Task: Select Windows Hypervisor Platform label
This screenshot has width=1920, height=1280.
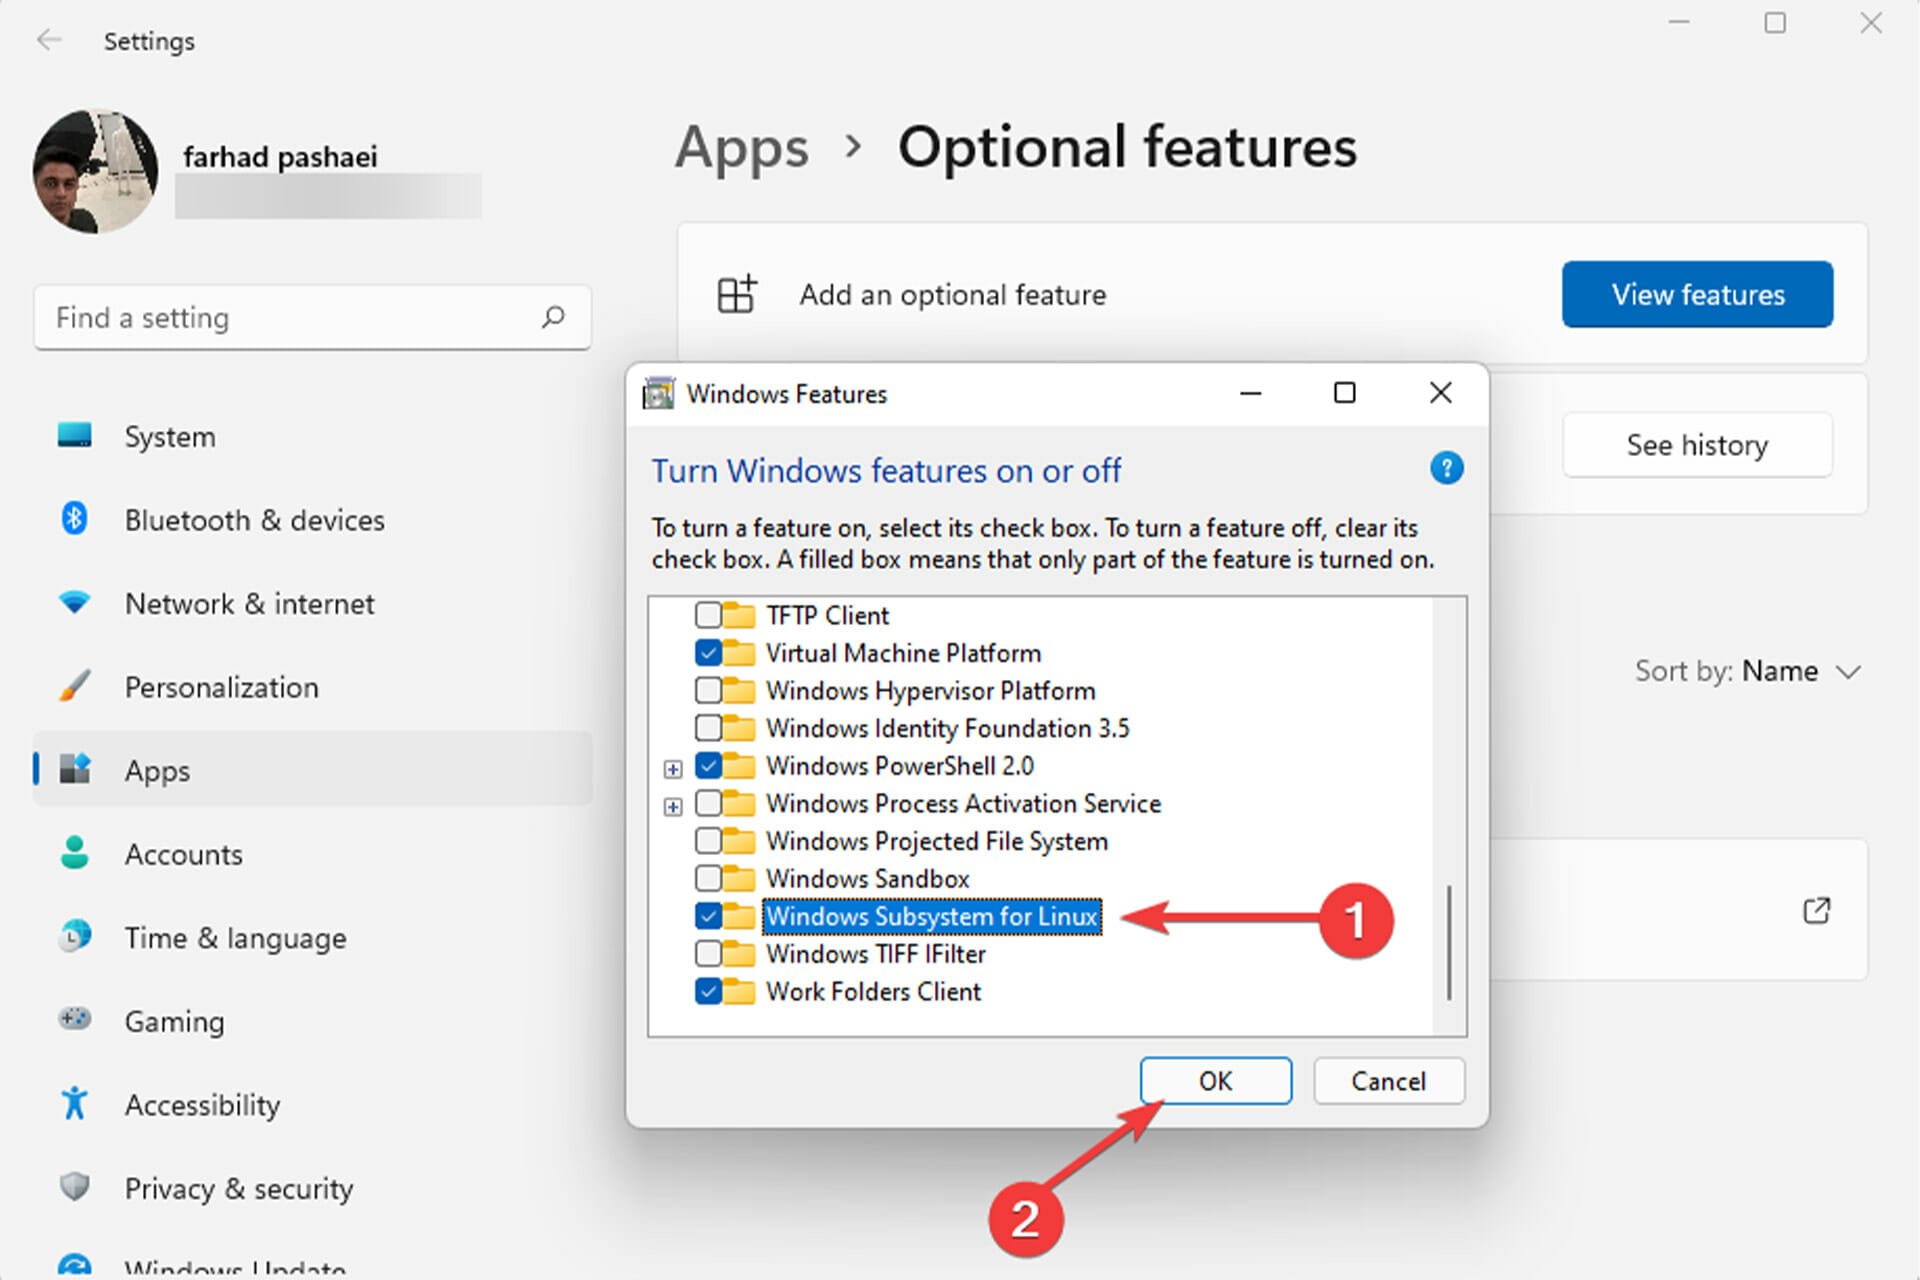Action: pos(930,690)
